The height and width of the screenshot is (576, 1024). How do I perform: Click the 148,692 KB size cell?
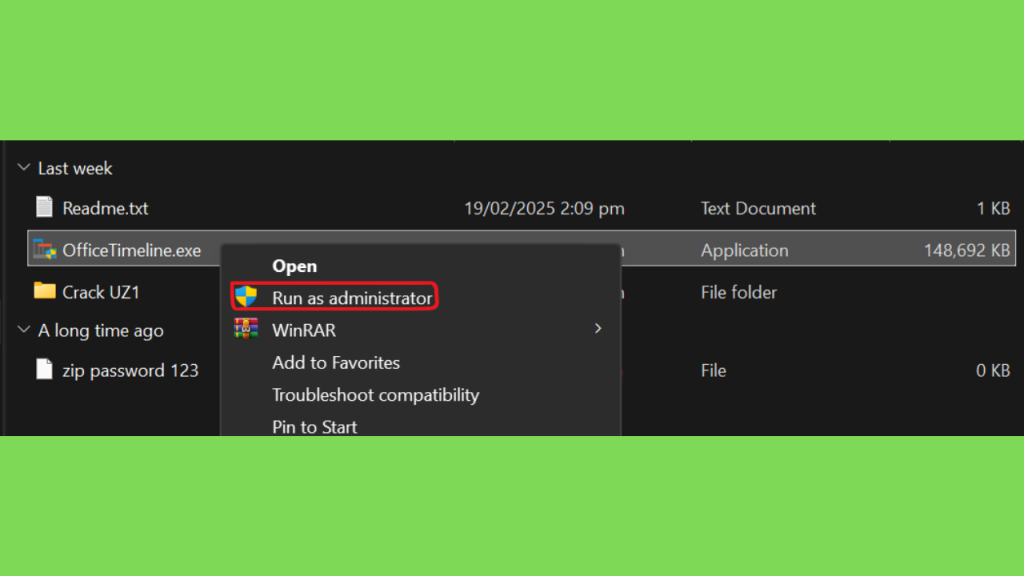tap(967, 250)
